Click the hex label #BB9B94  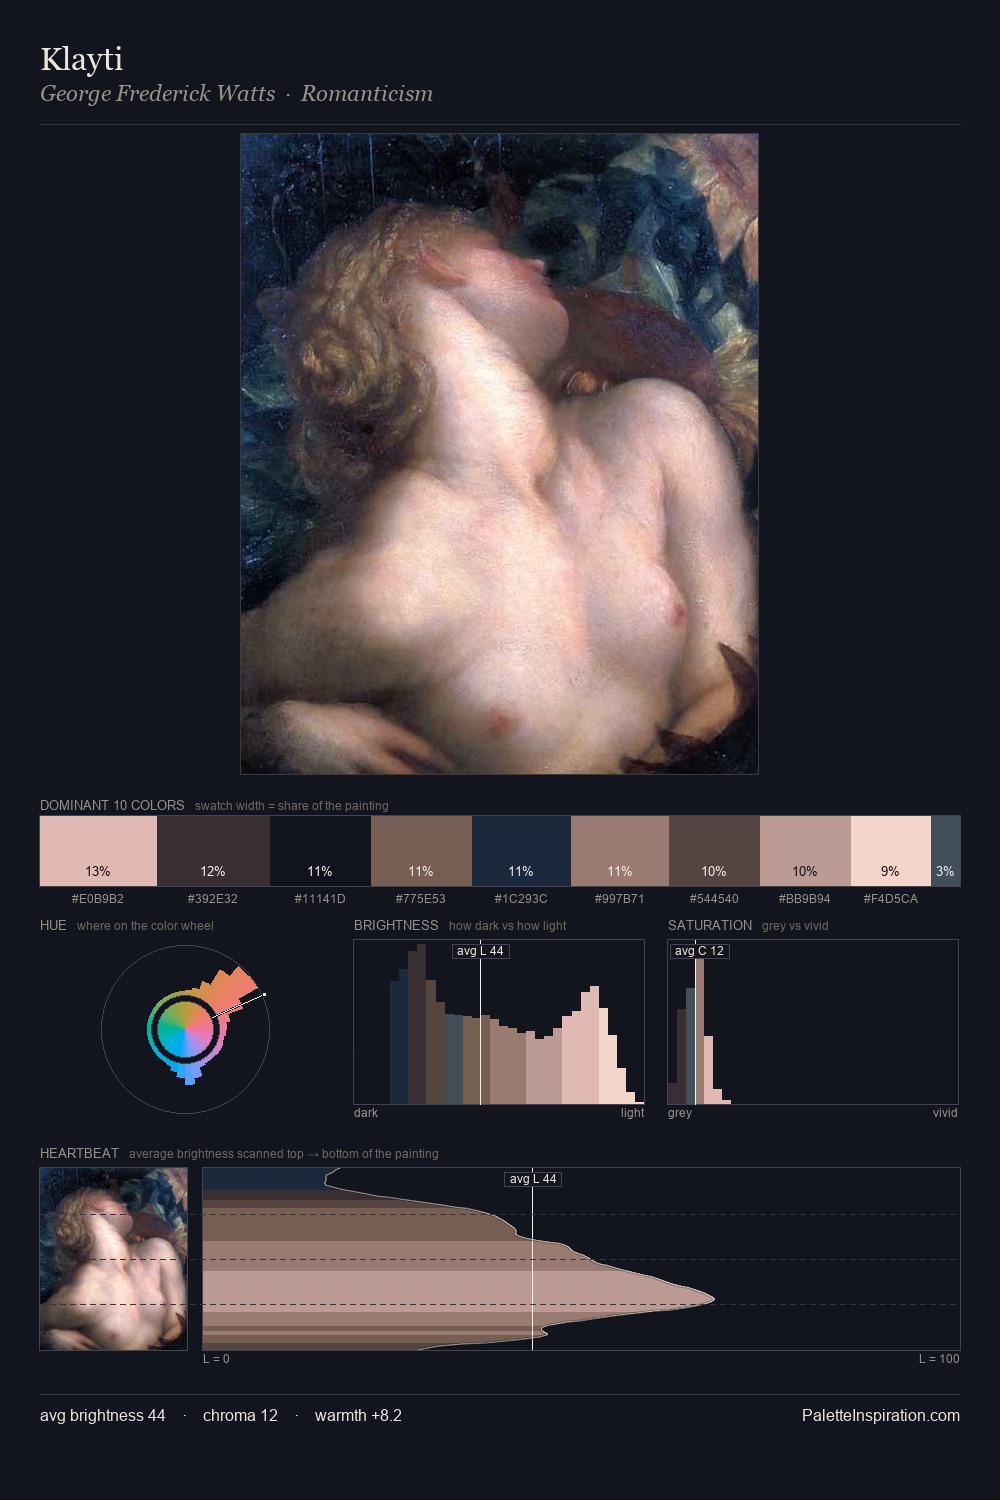(805, 899)
